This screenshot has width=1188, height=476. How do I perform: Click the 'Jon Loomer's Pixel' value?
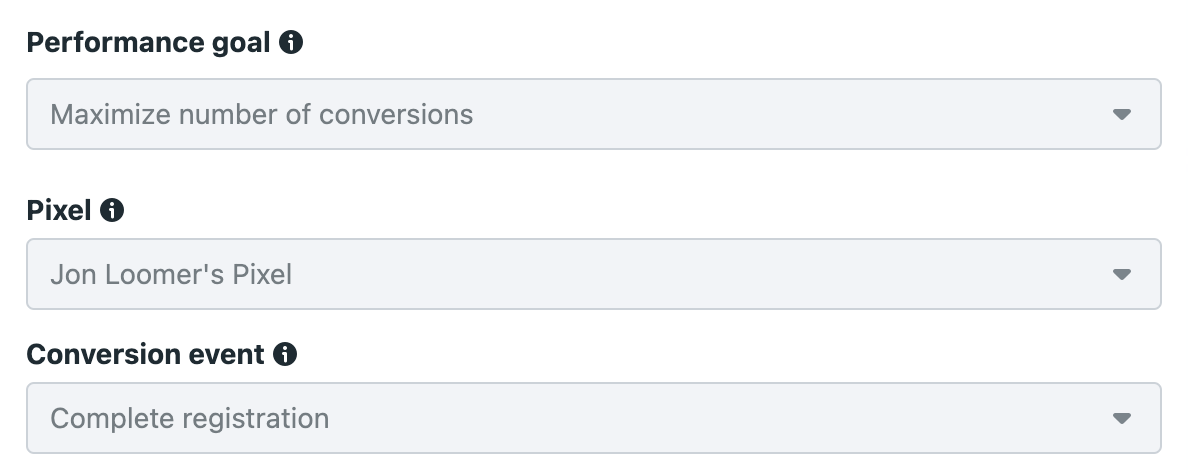coord(171,274)
